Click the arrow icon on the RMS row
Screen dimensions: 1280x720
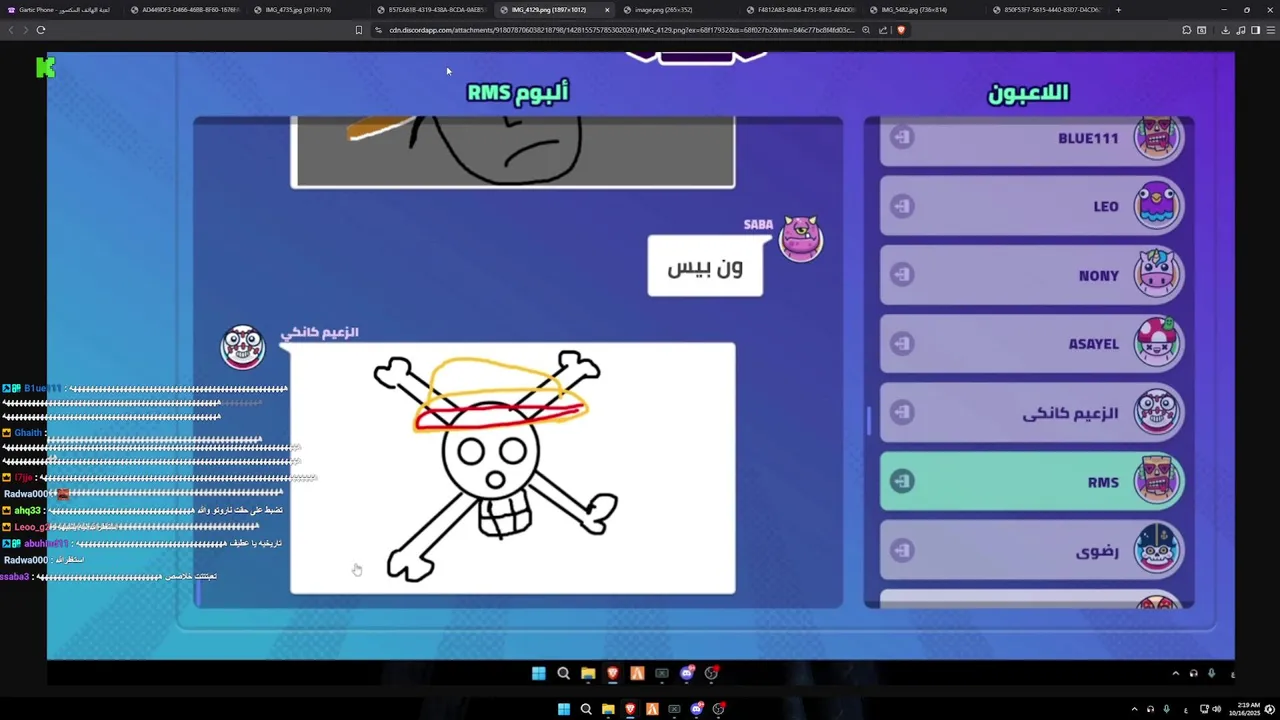(902, 482)
